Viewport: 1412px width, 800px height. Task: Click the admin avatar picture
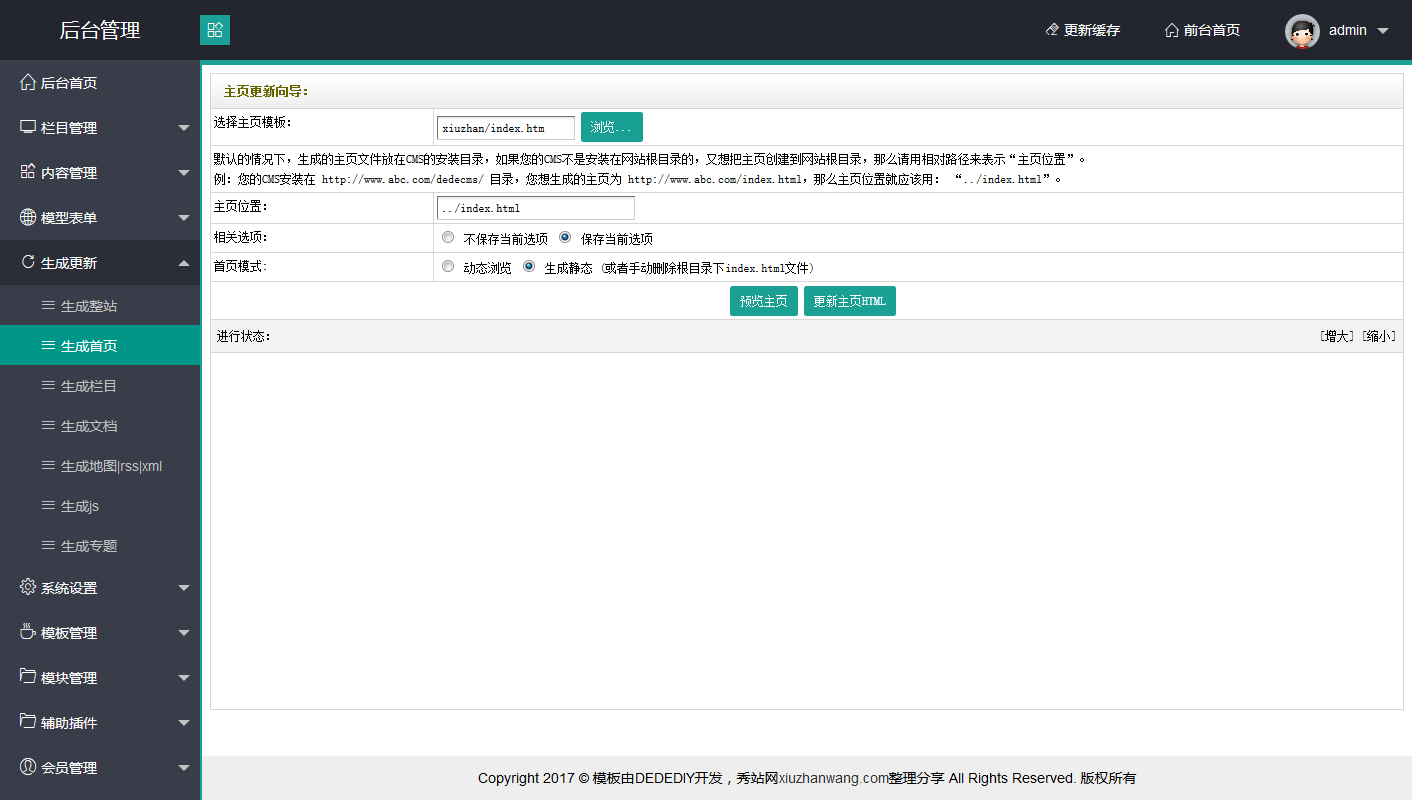1302,31
